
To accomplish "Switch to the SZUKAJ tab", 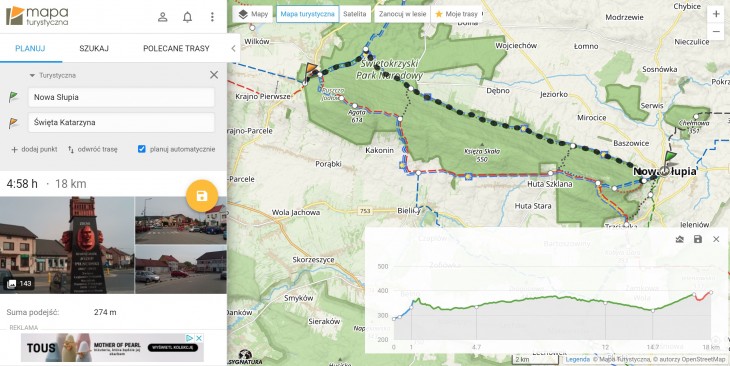I will [94, 48].
